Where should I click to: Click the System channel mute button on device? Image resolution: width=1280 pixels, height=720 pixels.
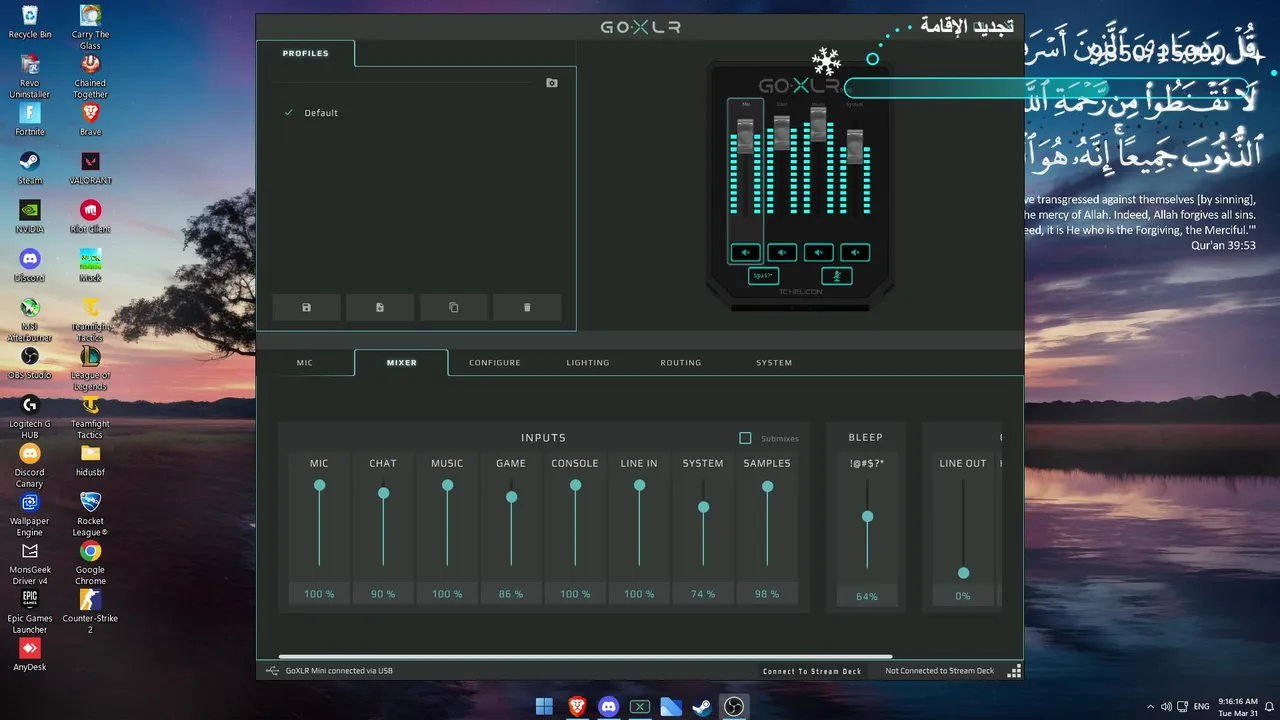click(855, 252)
